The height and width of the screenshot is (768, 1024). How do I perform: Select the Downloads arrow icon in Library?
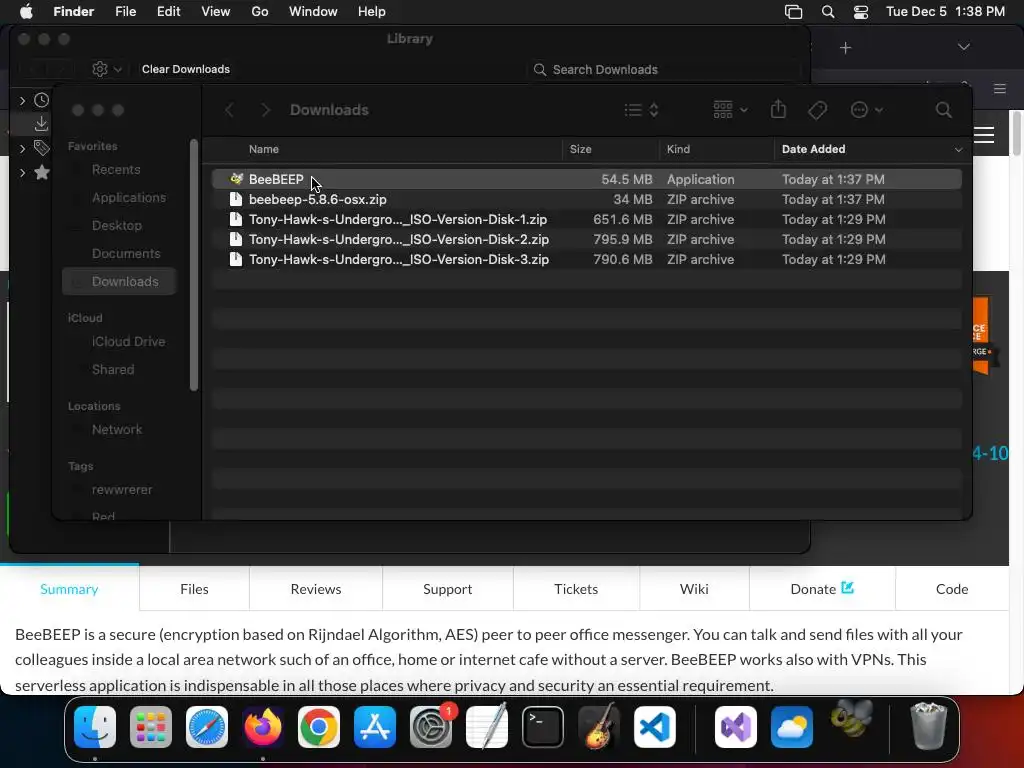pyautogui.click(x=41, y=123)
